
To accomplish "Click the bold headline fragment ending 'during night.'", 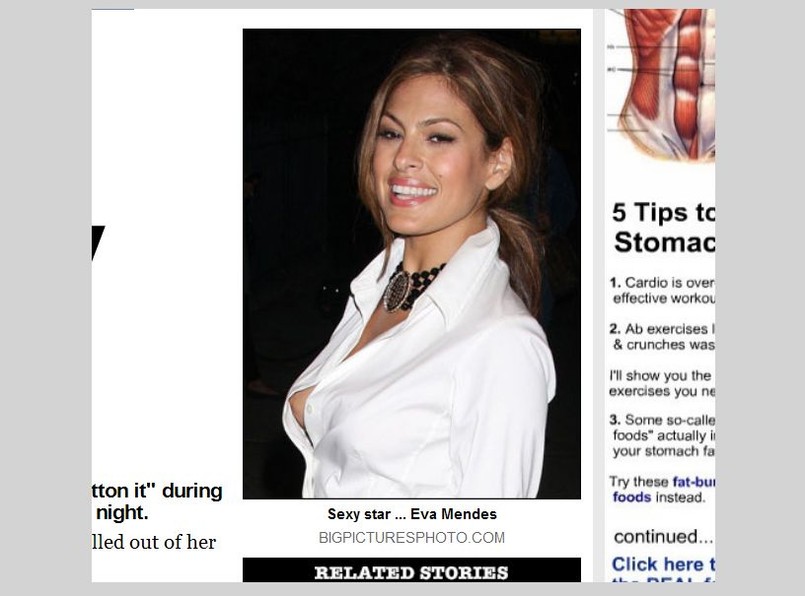I will (x=157, y=502).
